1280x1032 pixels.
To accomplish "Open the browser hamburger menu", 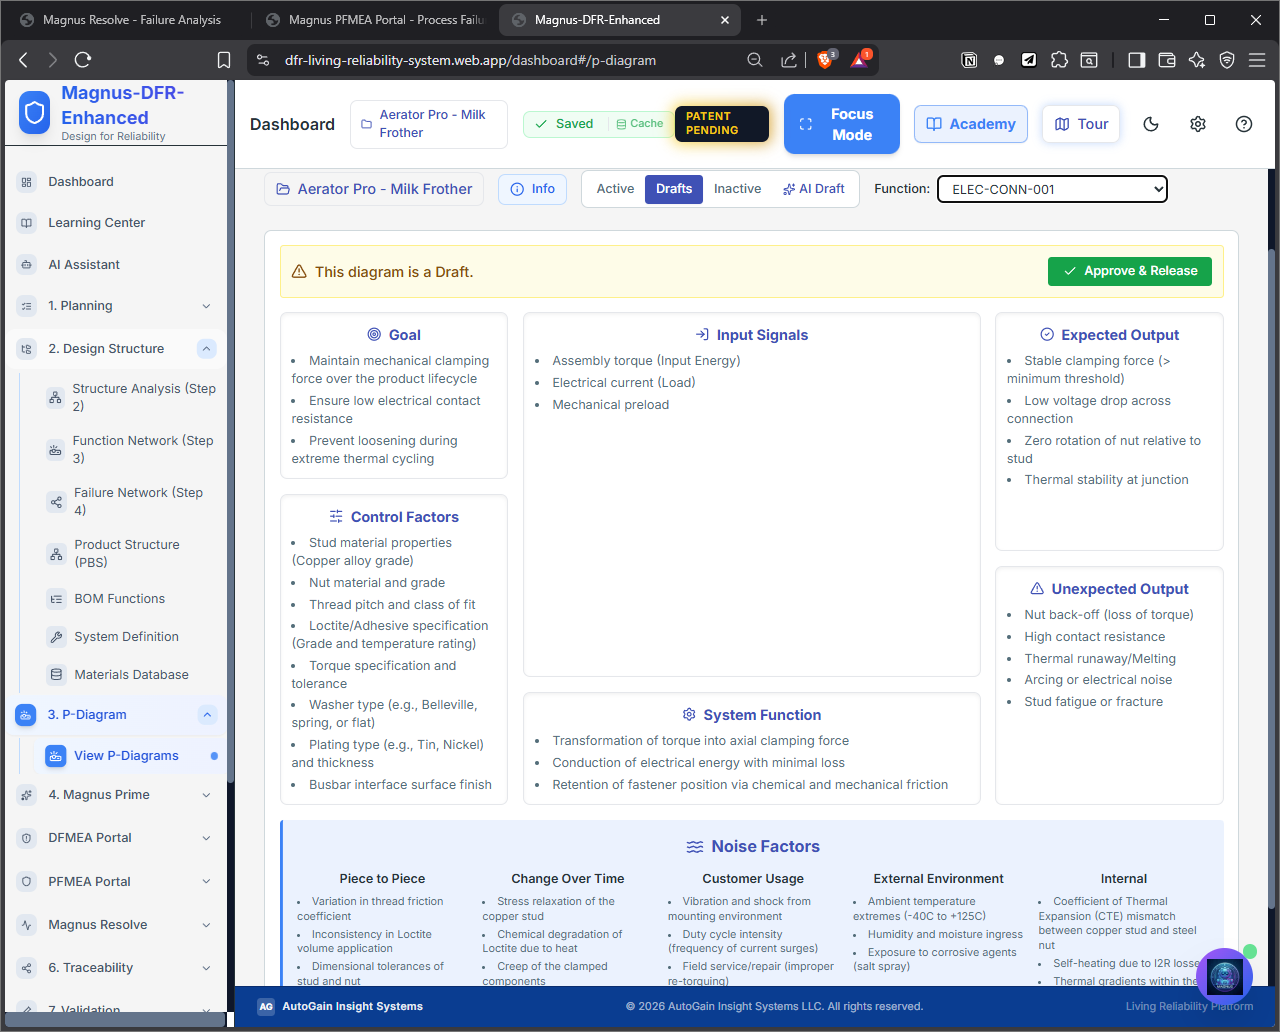I will [1257, 60].
